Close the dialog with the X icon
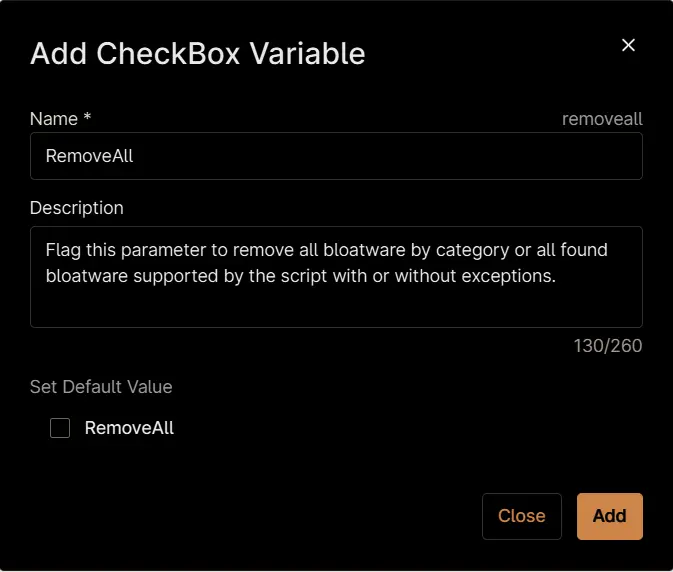This screenshot has height=572, width=673. [x=628, y=45]
